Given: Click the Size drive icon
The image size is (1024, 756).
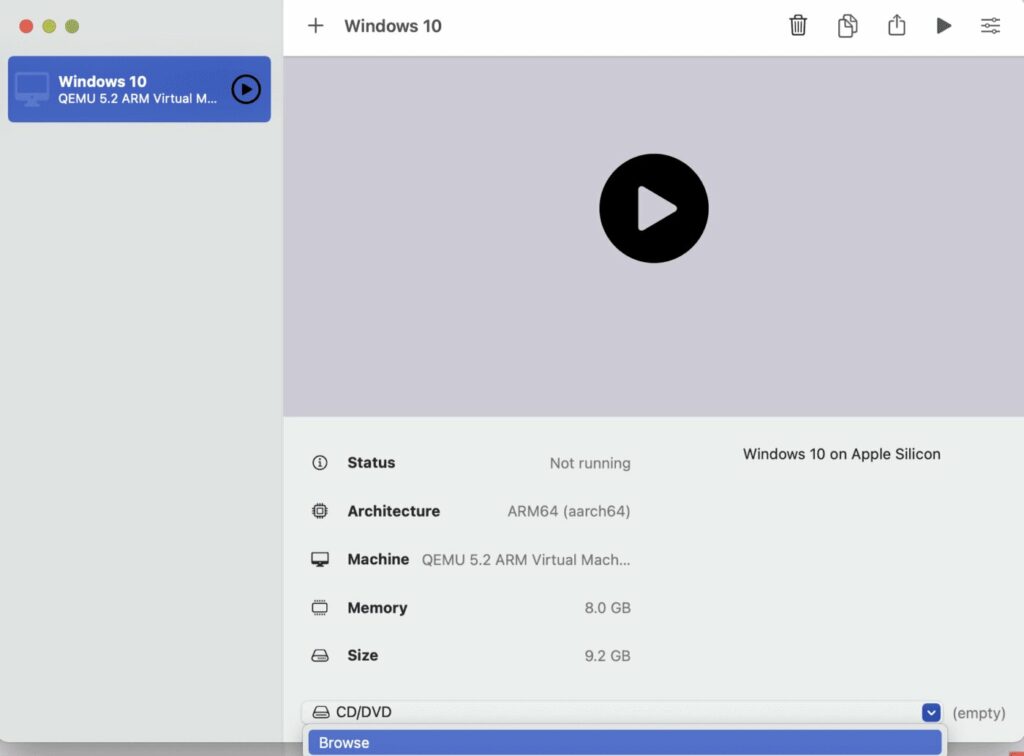Looking at the screenshot, I should [319, 655].
